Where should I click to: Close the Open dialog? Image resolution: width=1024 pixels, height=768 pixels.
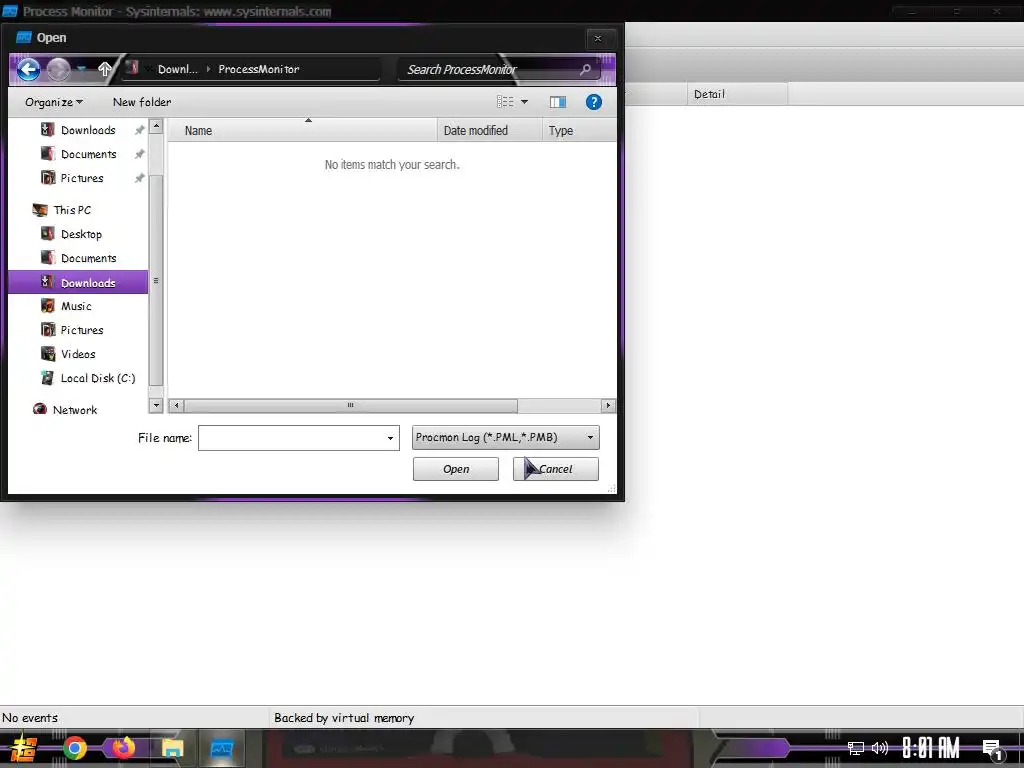pyautogui.click(x=598, y=39)
